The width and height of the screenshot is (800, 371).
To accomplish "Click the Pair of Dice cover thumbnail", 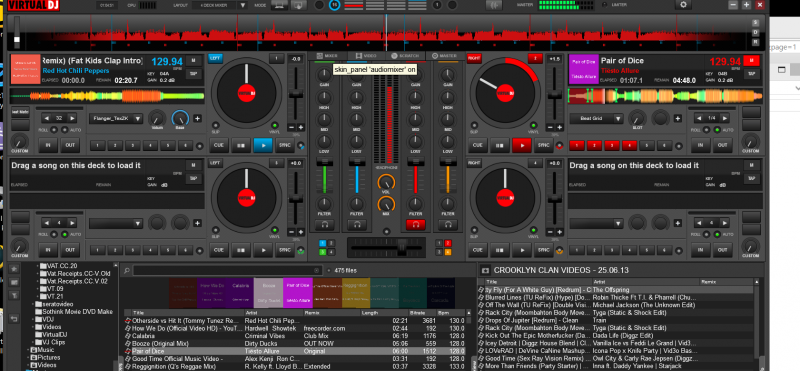I will coord(583,69).
